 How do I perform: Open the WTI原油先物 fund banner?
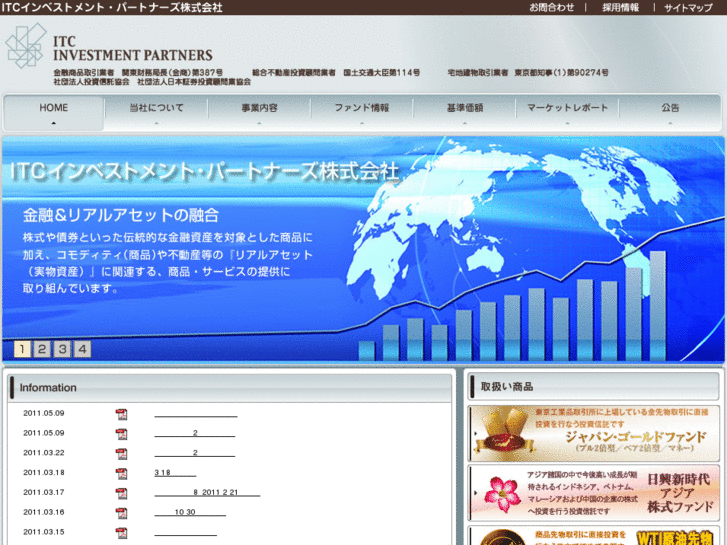tap(593, 536)
